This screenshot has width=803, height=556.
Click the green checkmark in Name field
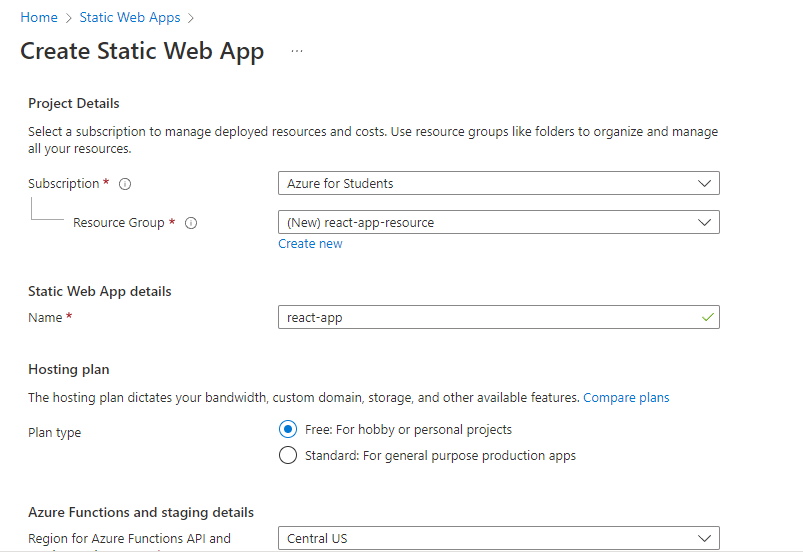(708, 317)
